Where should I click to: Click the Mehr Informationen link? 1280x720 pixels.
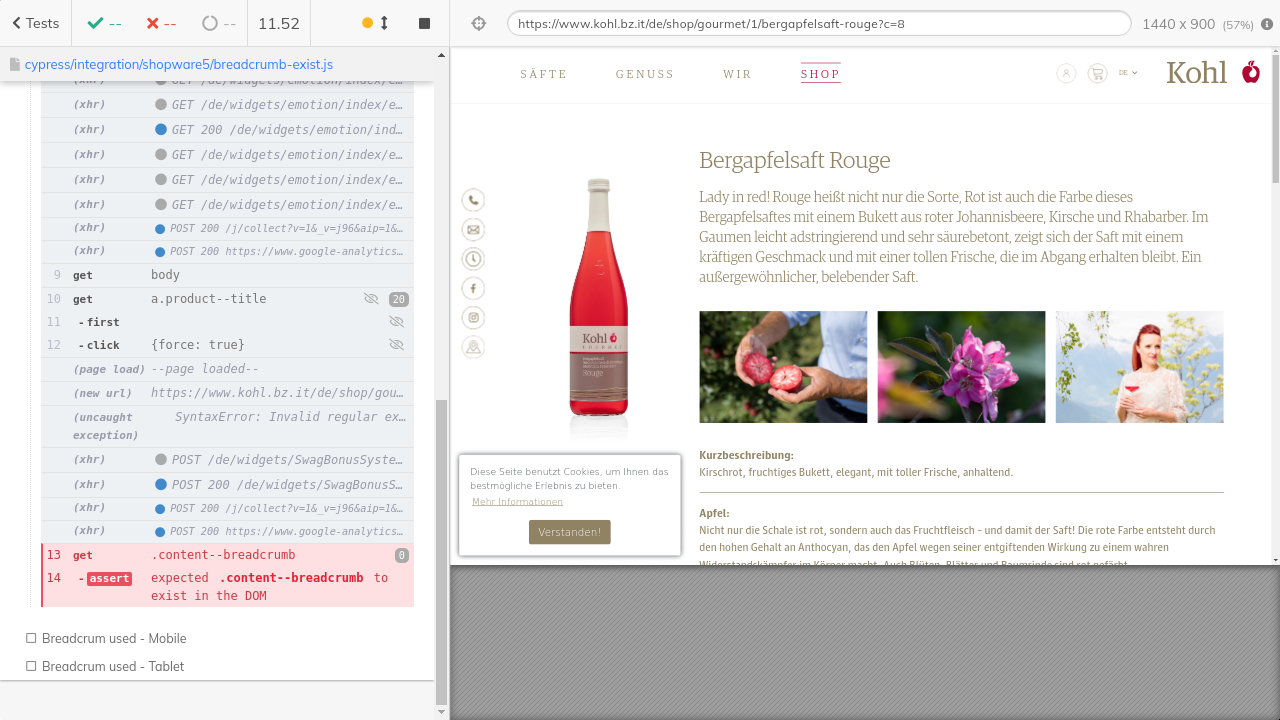click(x=517, y=502)
